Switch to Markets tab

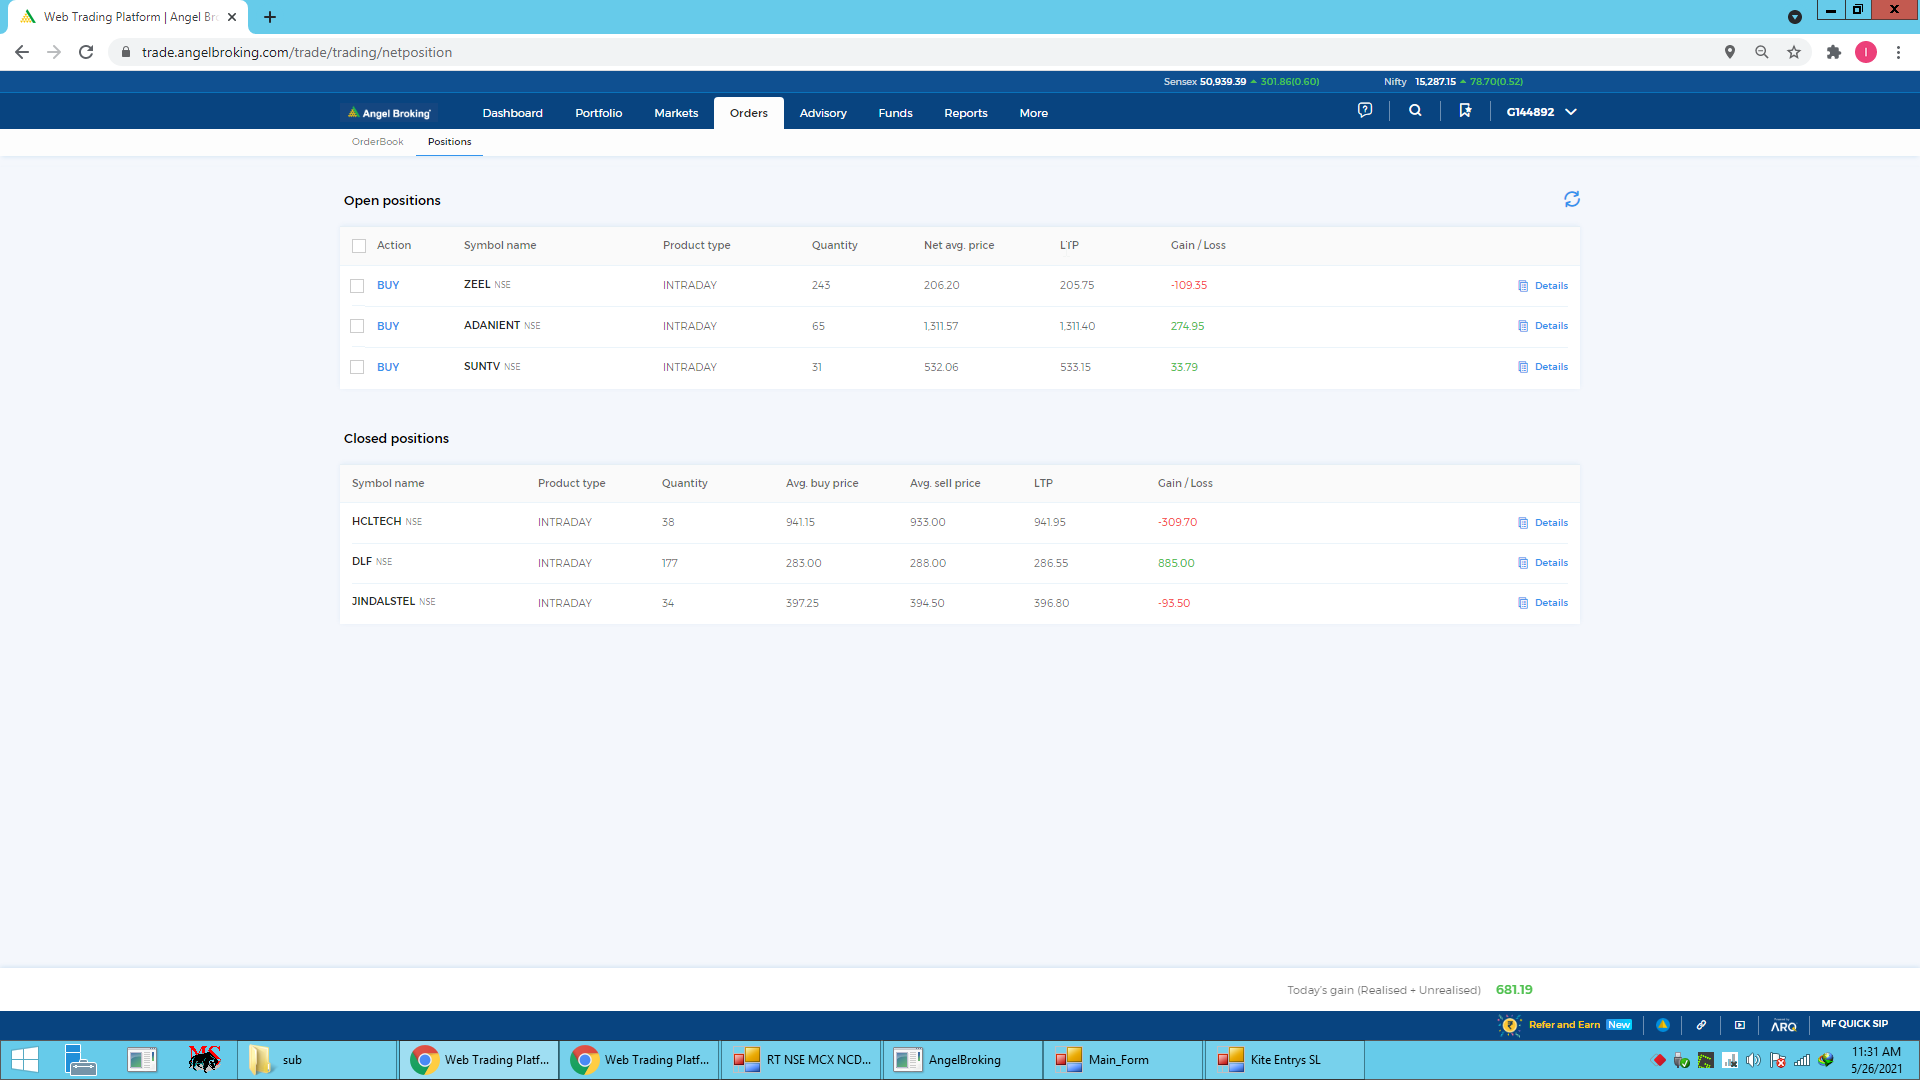[676, 113]
